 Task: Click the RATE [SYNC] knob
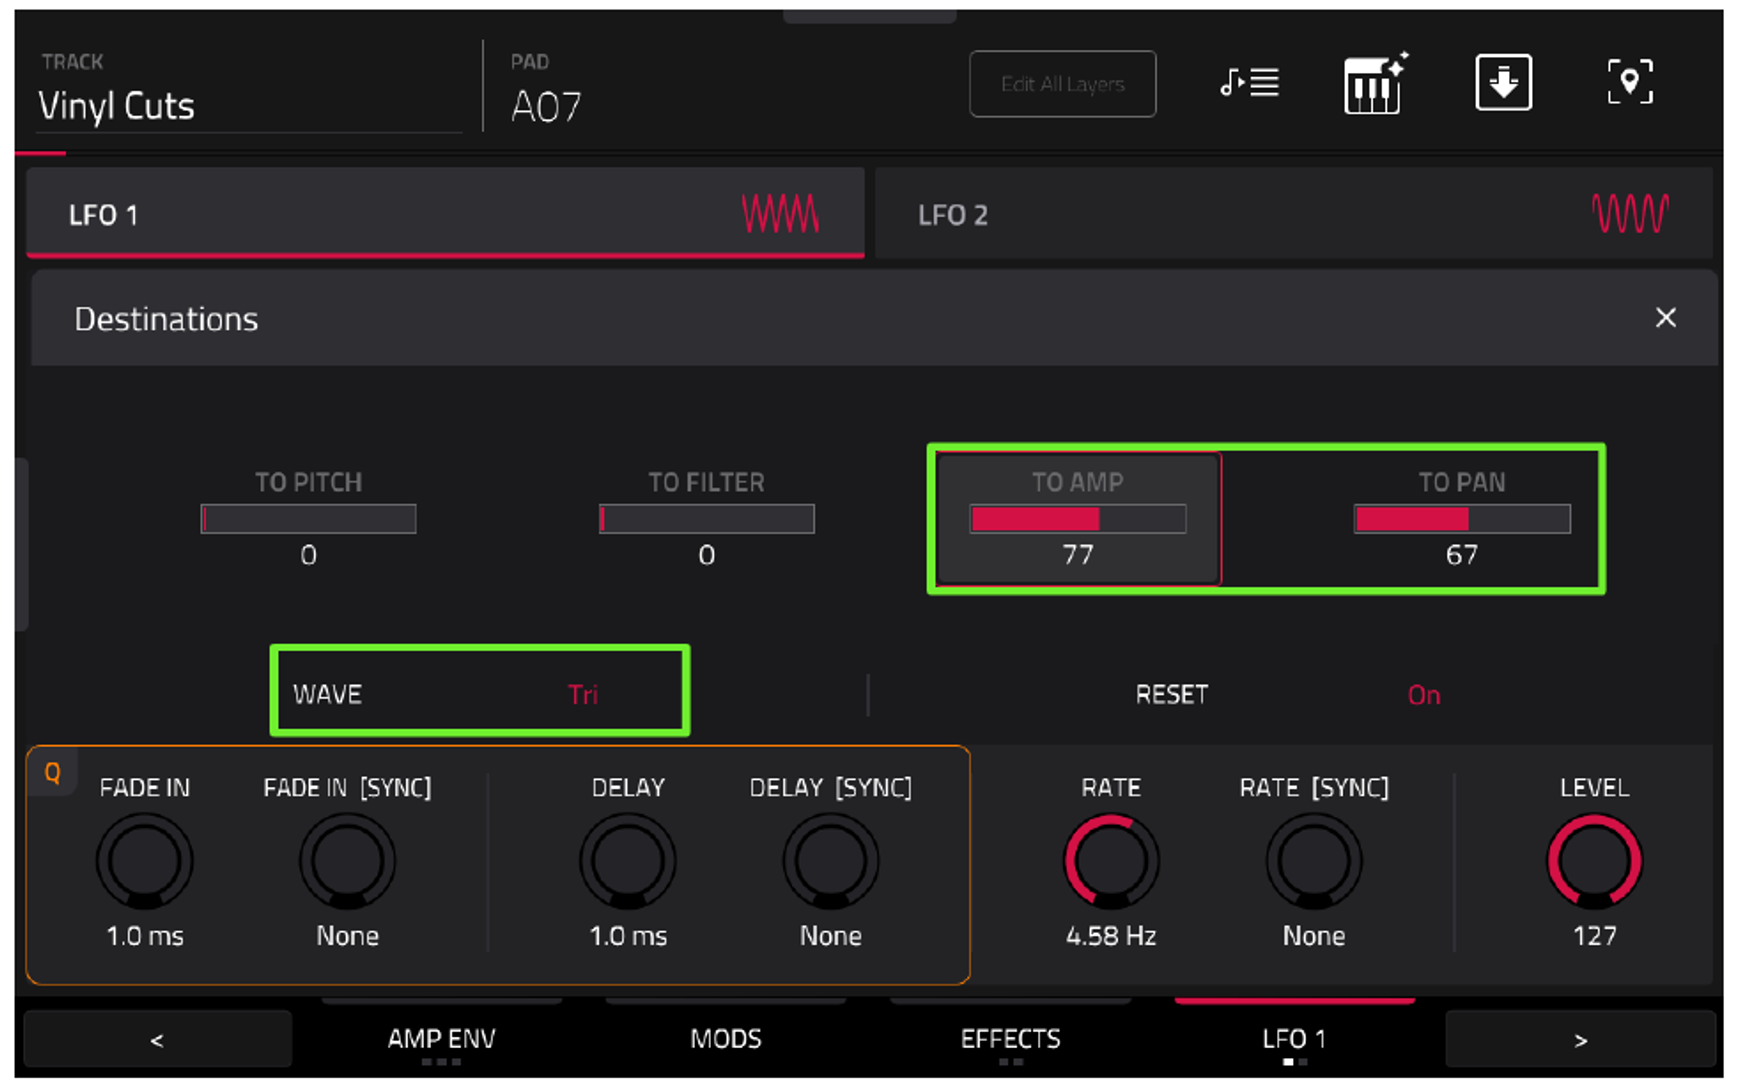tap(1314, 861)
